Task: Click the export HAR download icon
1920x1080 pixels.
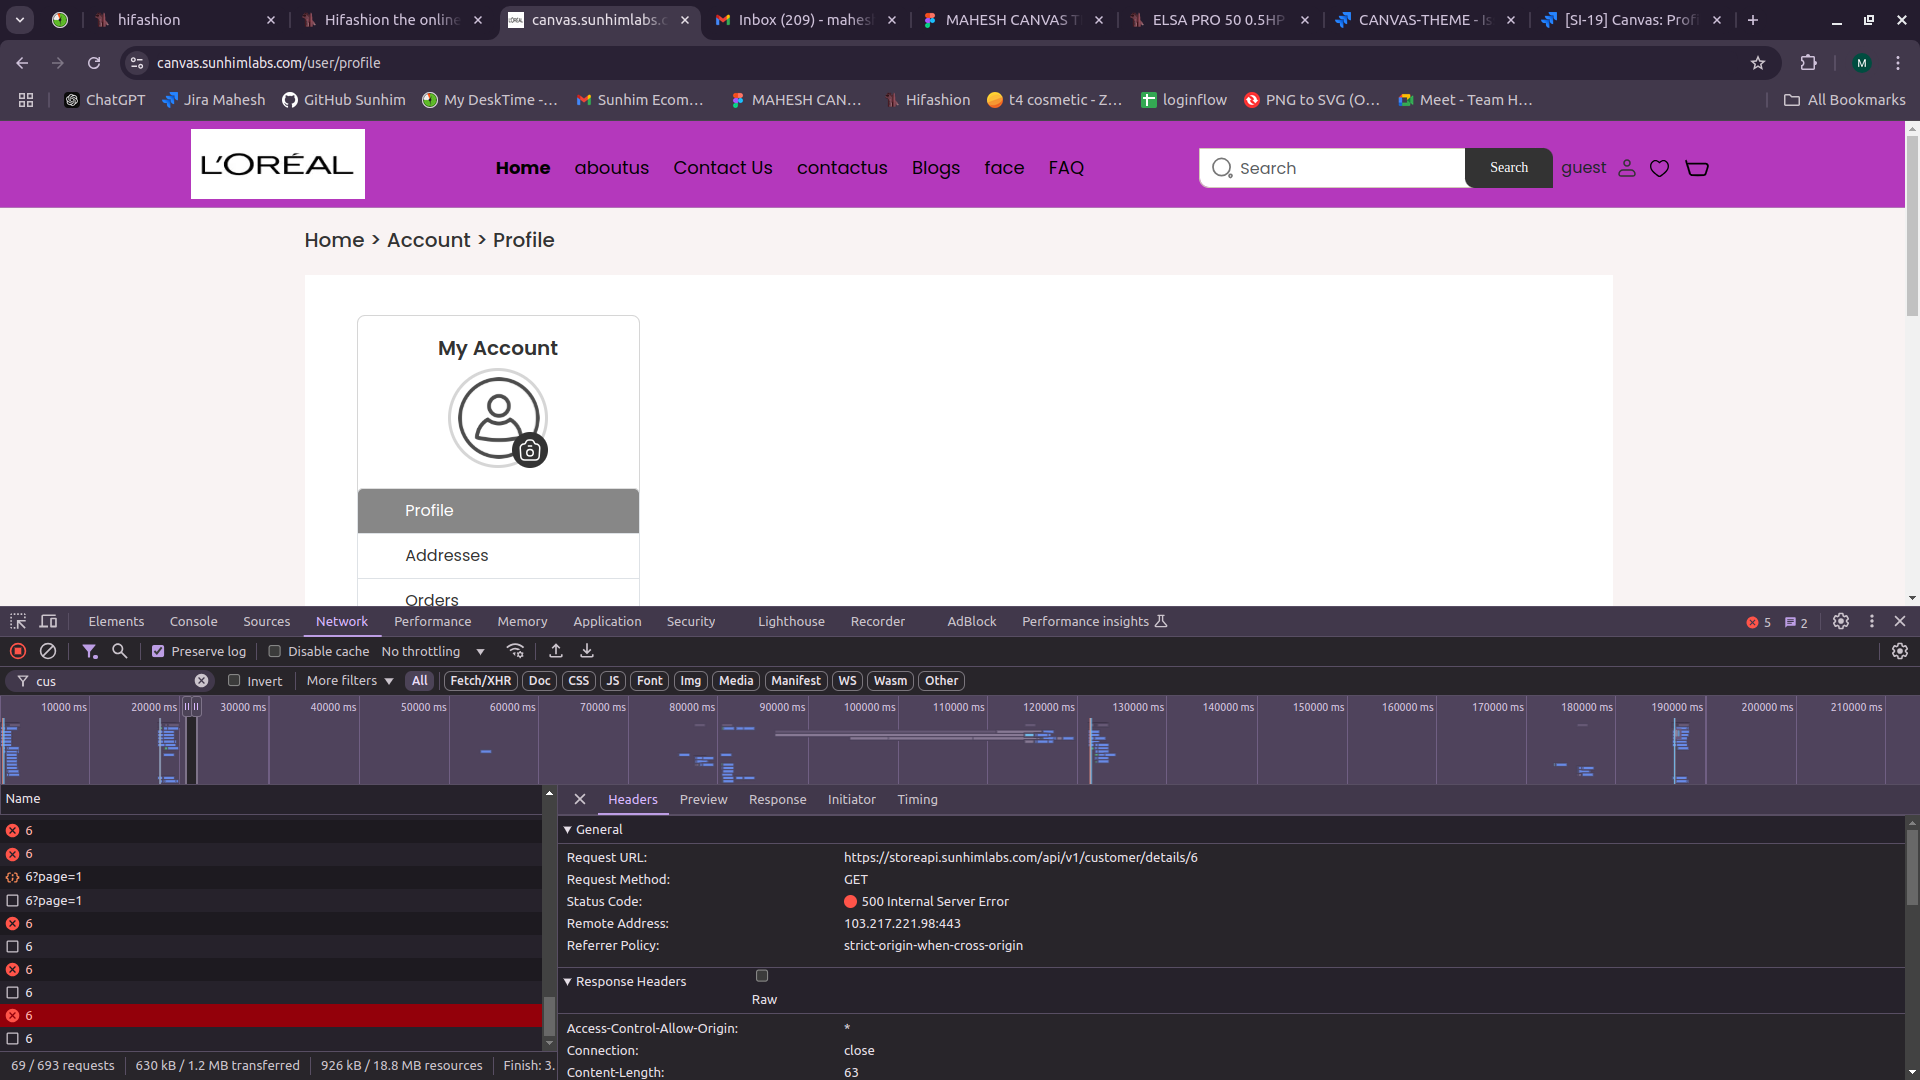Action: pos(587,651)
